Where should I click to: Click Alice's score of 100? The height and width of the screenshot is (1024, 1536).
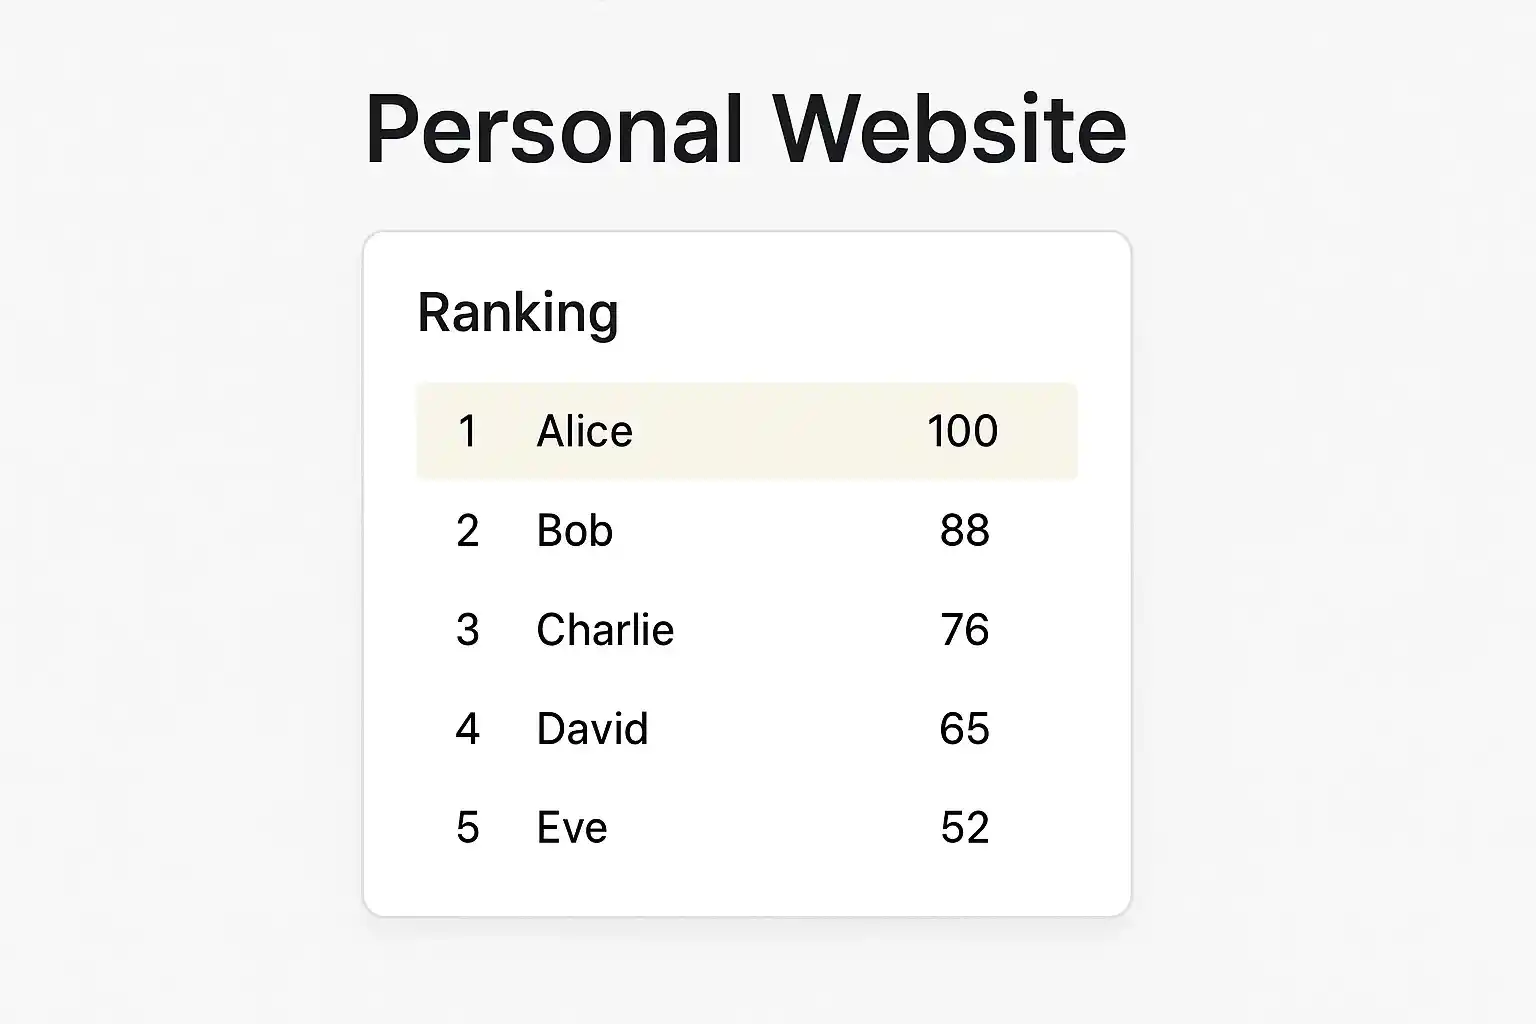(x=962, y=431)
